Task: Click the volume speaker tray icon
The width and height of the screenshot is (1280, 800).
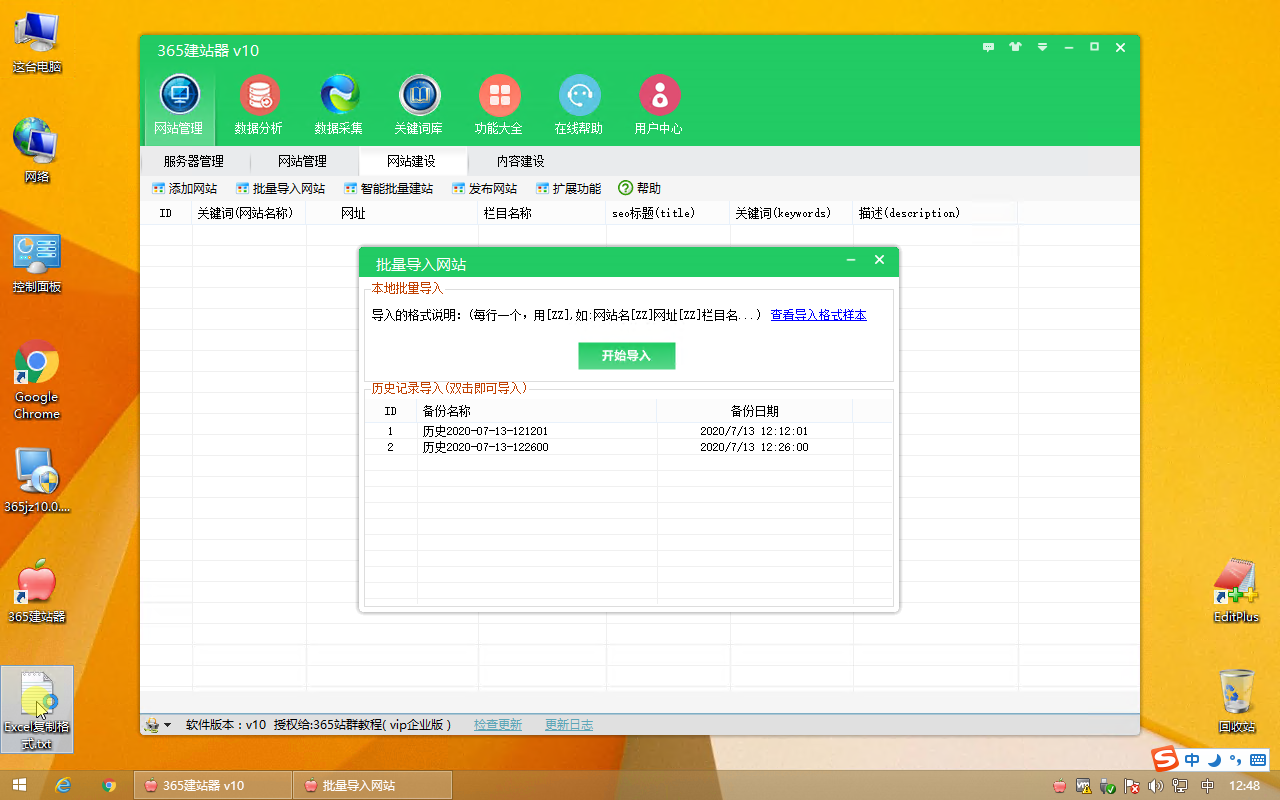Action: pos(1157,786)
